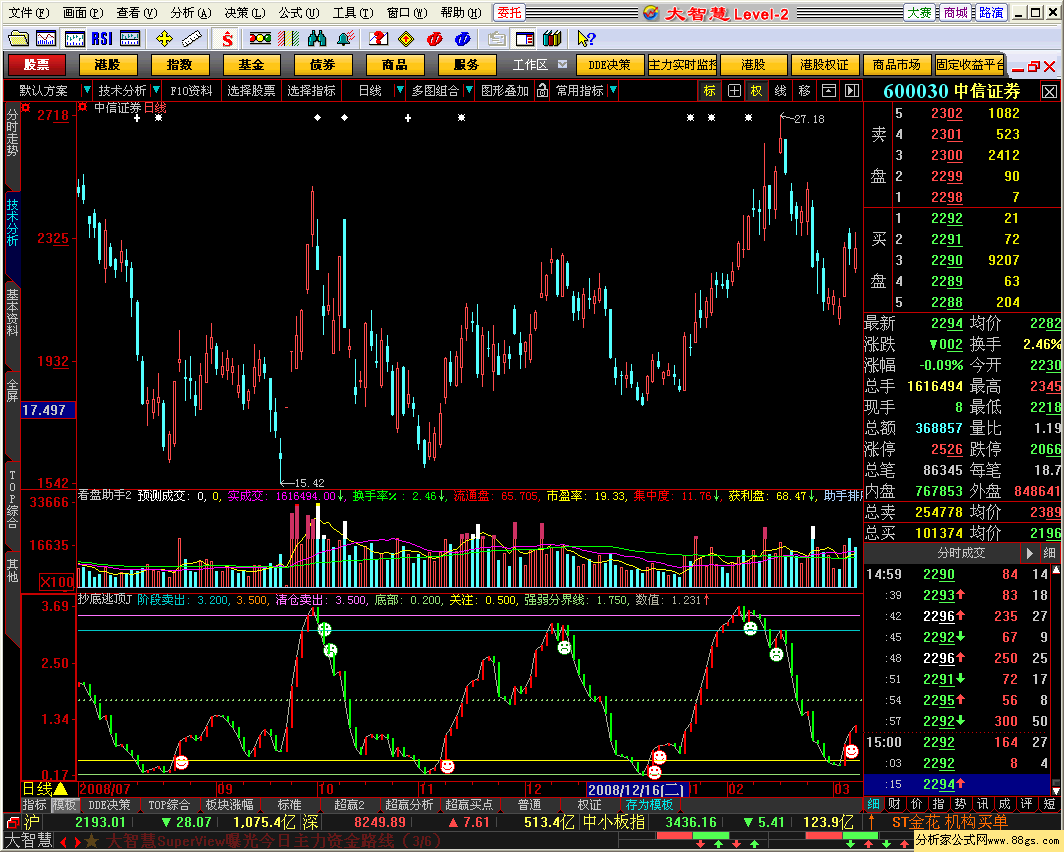
Task: Click the skip-forward panel icon
Action: pos(852,90)
